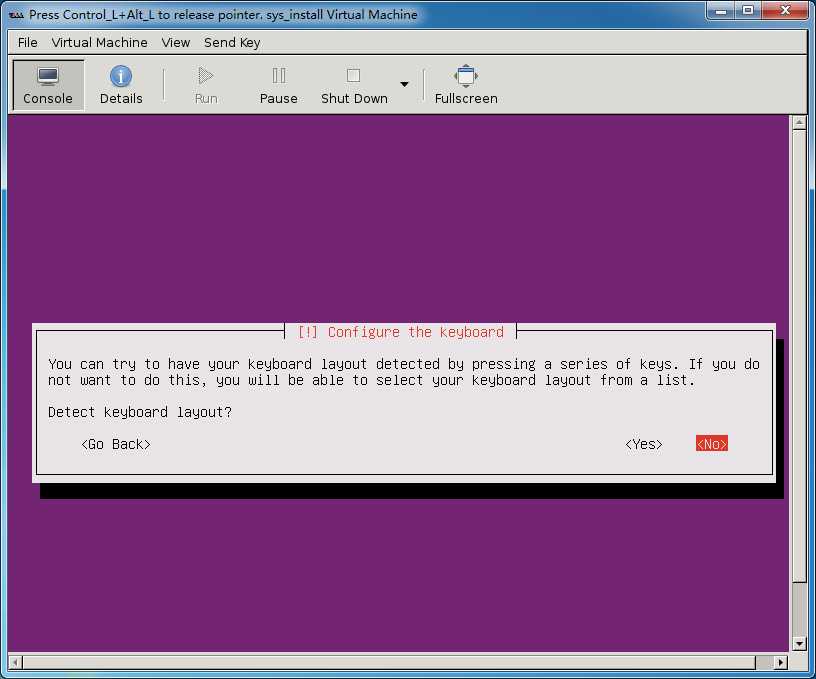The height and width of the screenshot is (679, 816).
Task: Open the Send Key menu
Action: (232, 43)
